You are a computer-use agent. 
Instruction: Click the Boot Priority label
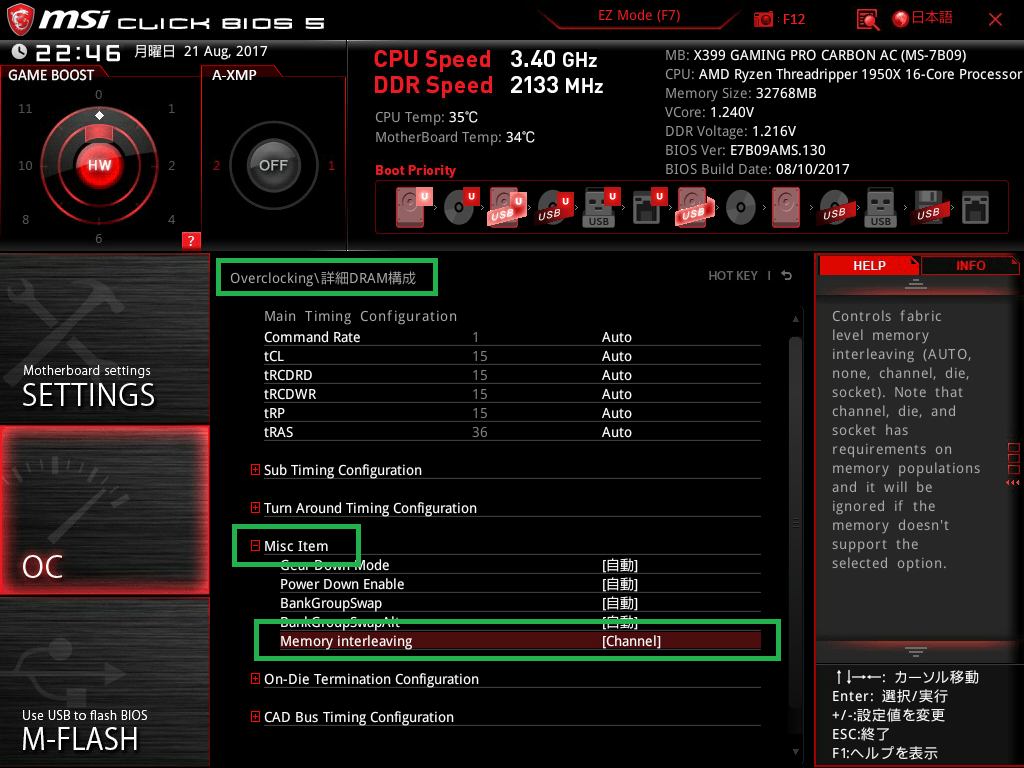(x=415, y=170)
